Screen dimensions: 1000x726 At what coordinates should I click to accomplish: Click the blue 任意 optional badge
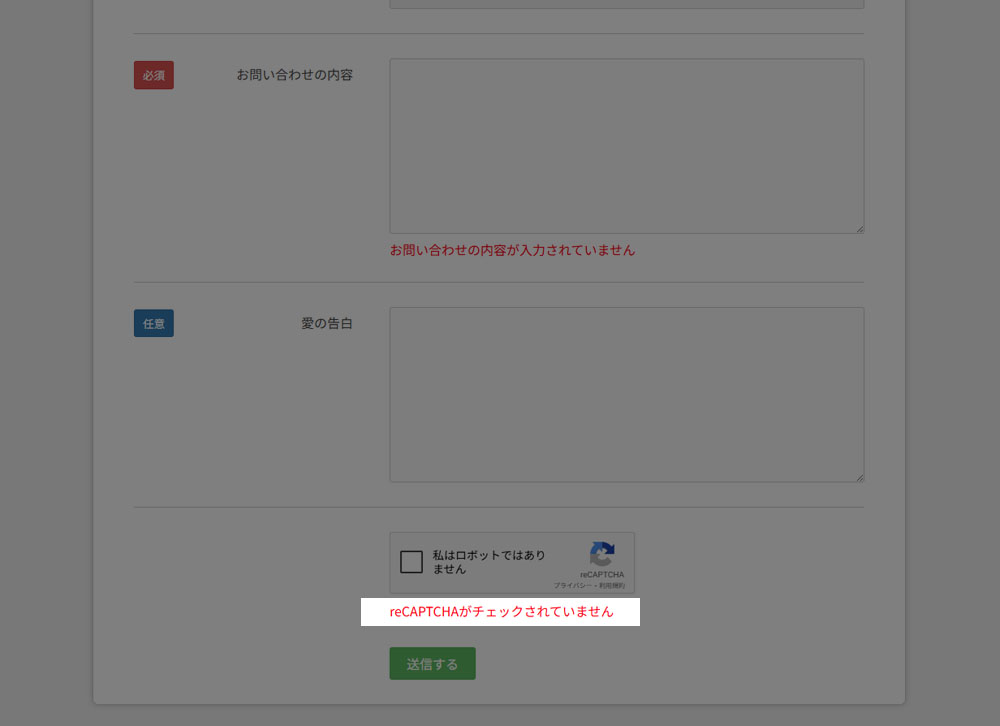pyautogui.click(x=154, y=323)
